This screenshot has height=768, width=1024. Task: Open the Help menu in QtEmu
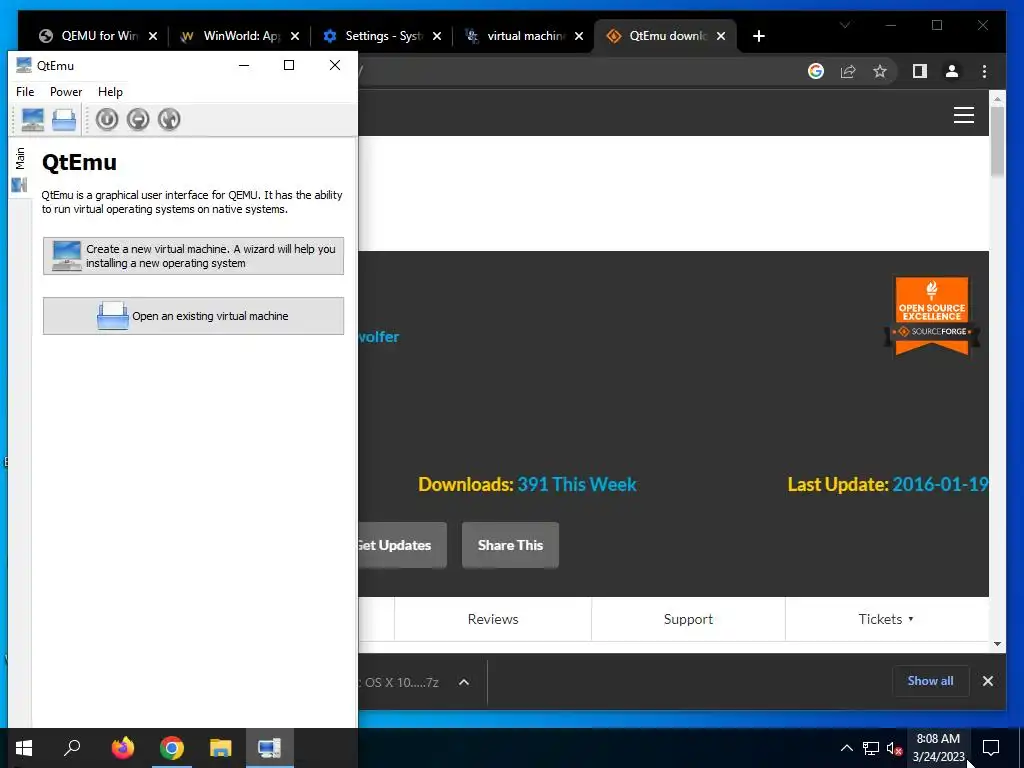click(x=110, y=92)
